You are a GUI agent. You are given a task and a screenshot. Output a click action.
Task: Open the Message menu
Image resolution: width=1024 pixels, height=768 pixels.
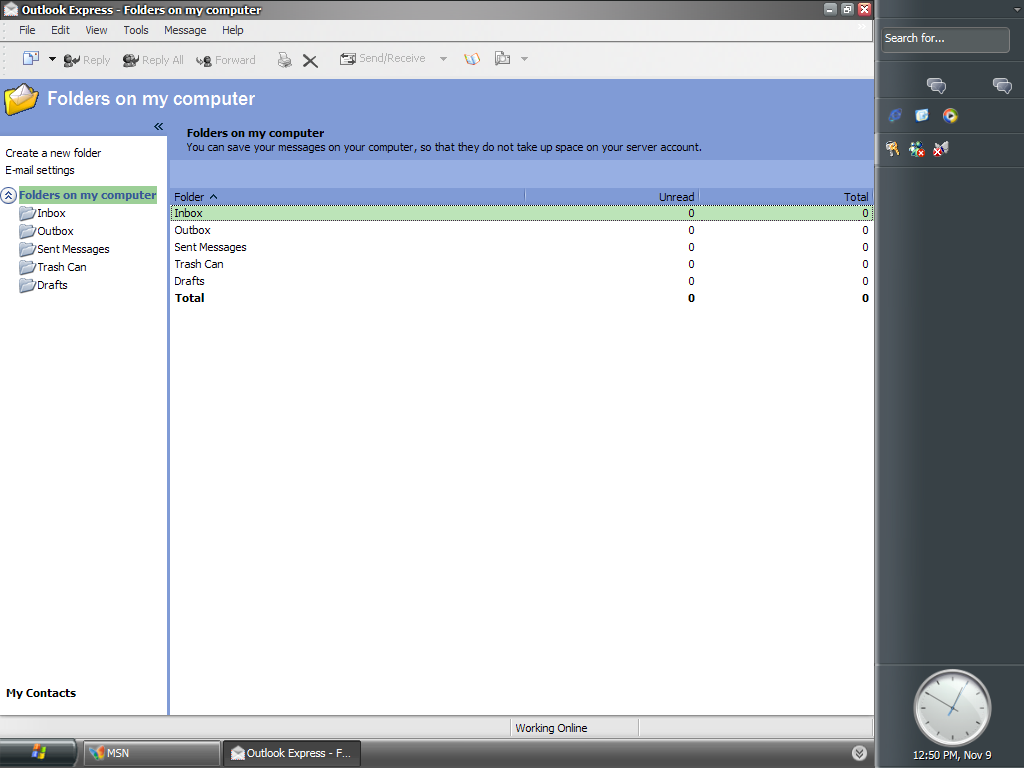click(x=185, y=30)
